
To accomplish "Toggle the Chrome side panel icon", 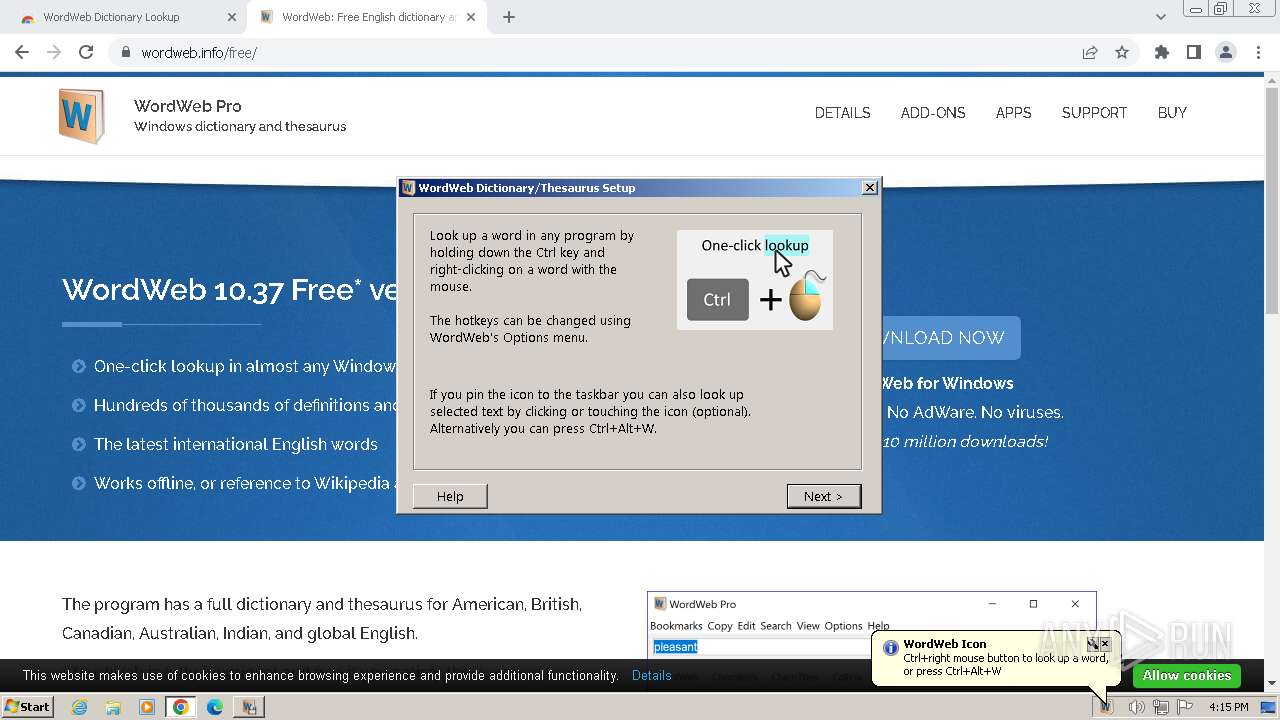I will (1194, 52).
